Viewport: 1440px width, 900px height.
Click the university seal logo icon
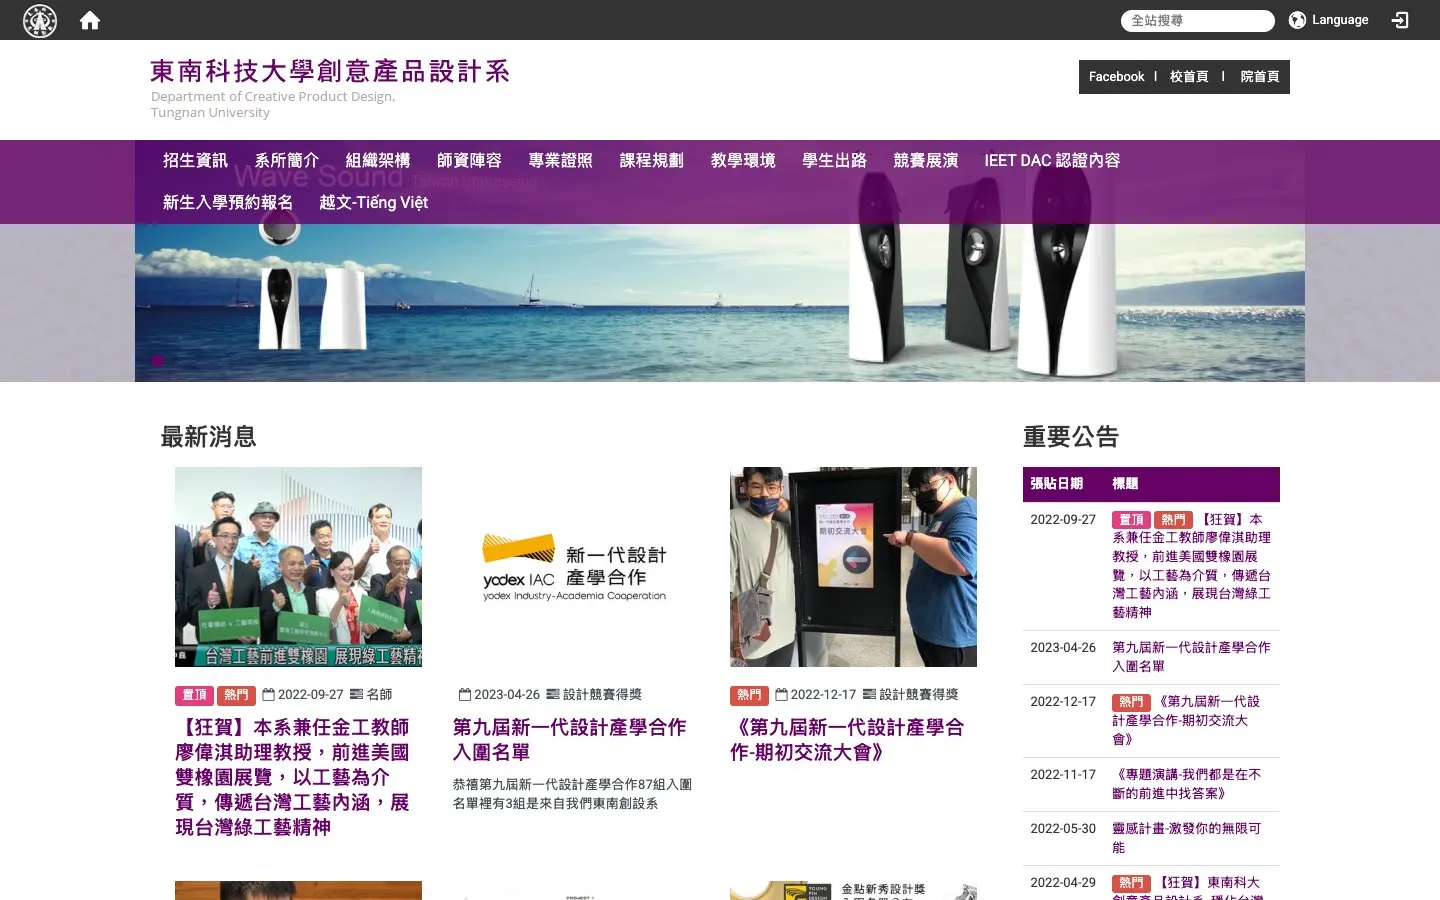pos(40,20)
